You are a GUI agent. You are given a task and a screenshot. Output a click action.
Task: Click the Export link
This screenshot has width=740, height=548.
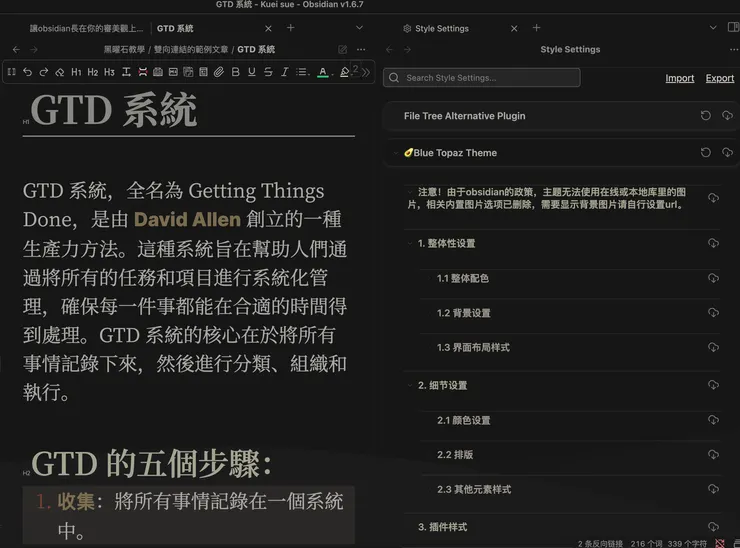coord(720,78)
